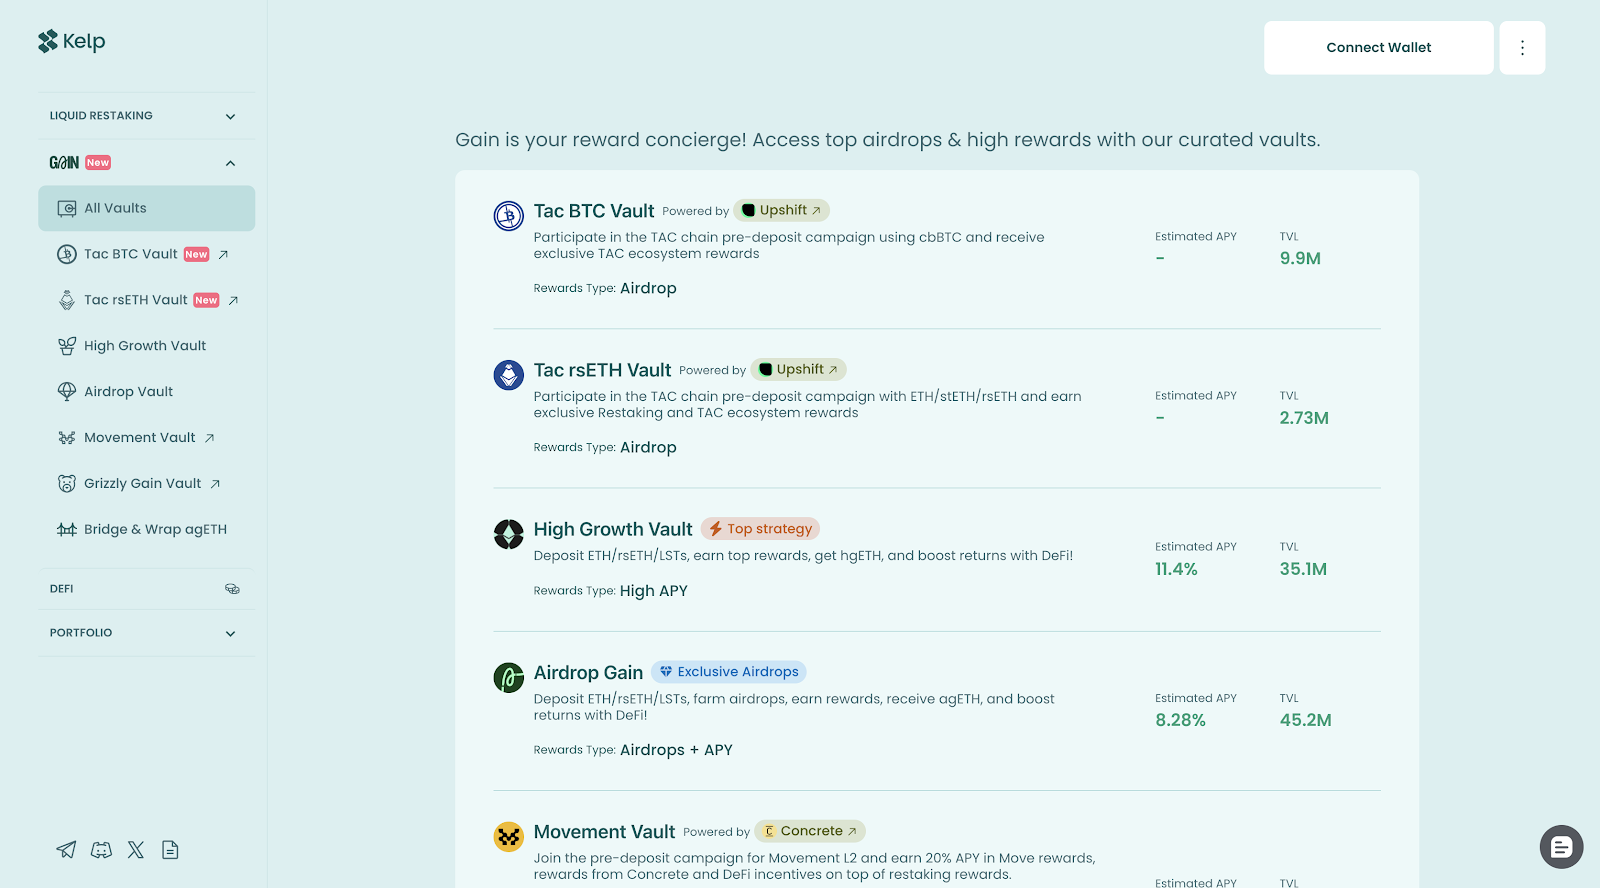The image size is (1600, 888).
Task: Open Bridge & Wrap agETH page
Action: [x=155, y=529]
